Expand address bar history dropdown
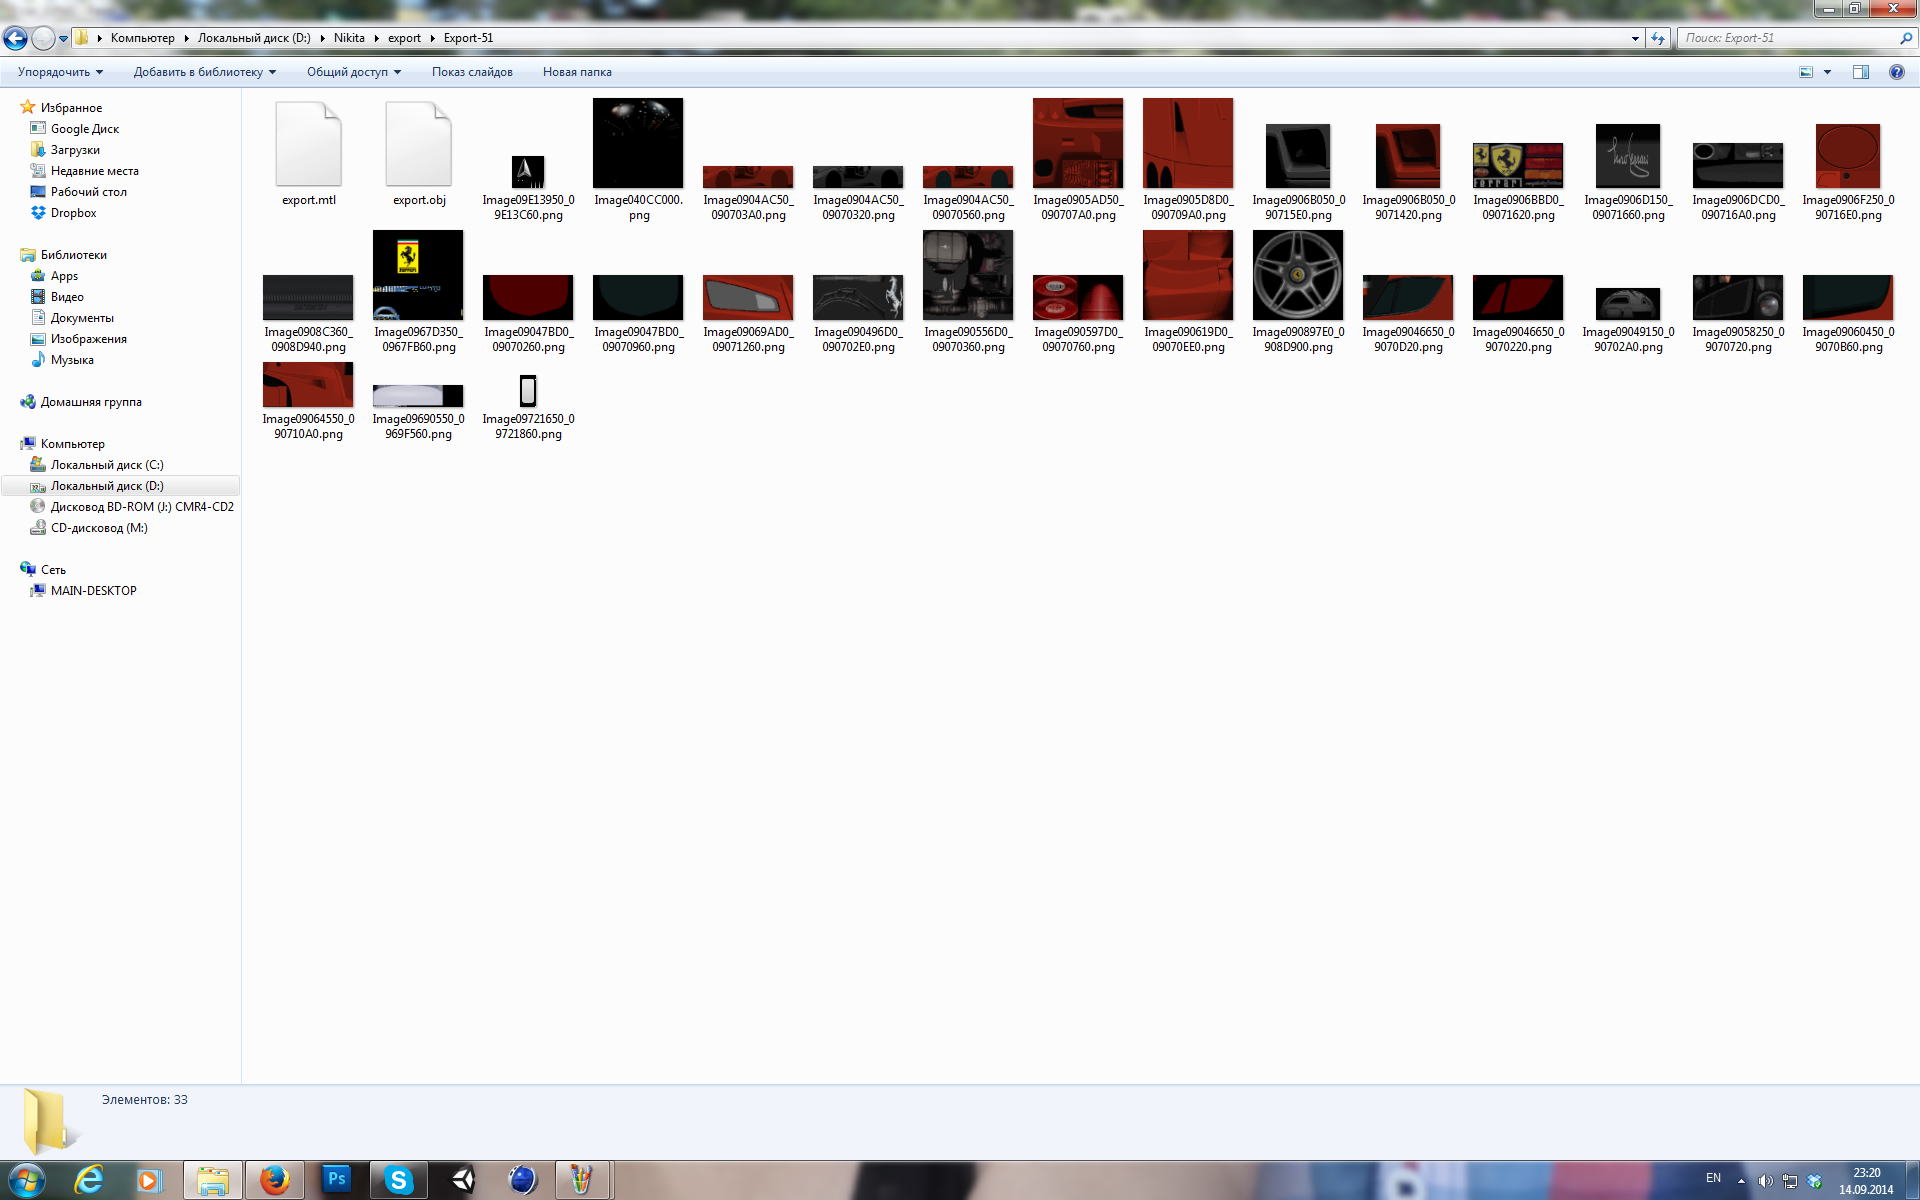This screenshot has width=1920, height=1200. [x=1635, y=38]
